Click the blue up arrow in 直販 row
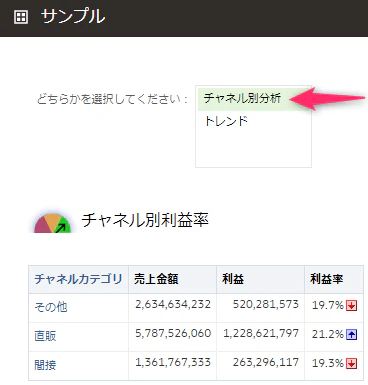The image size is (368, 385). pyautogui.click(x=351, y=334)
